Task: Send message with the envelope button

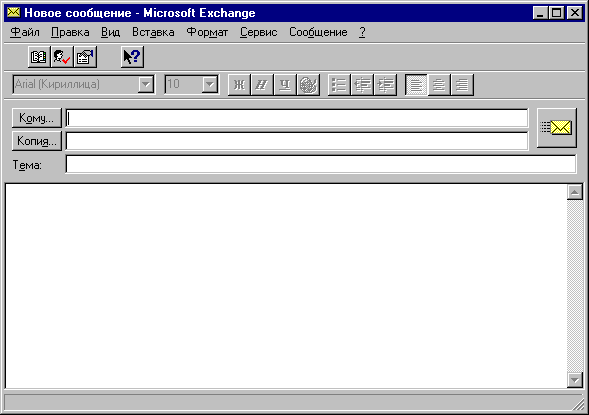Action: tap(557, 128)
